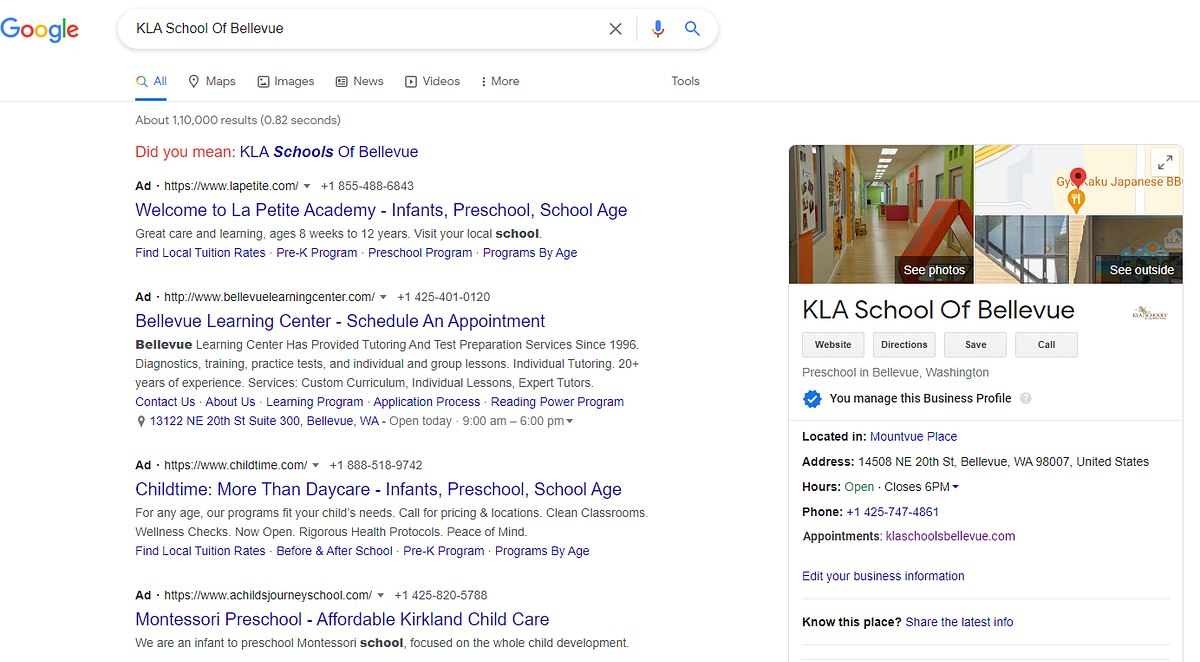The width and height of the screenshot is (1200, 662).
Task: Click the Mountvue Place link
Action: (913, 437)
